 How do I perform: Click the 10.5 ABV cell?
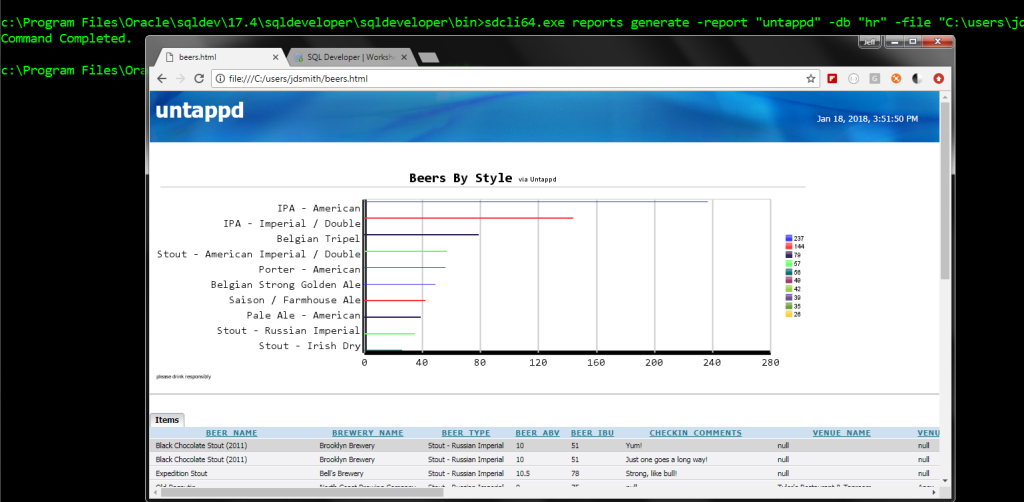tap(521, 473)
